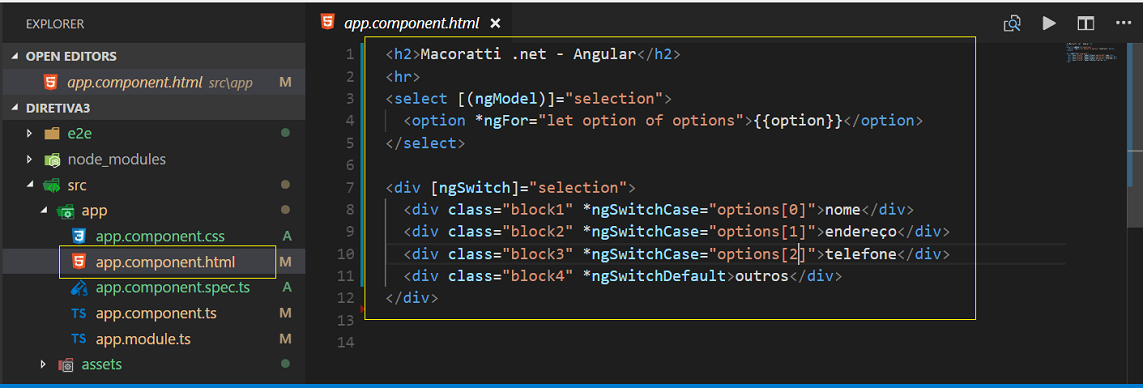Collapse the src folder
This screenshot has width=1143, height=388.
tap(29, 185)
